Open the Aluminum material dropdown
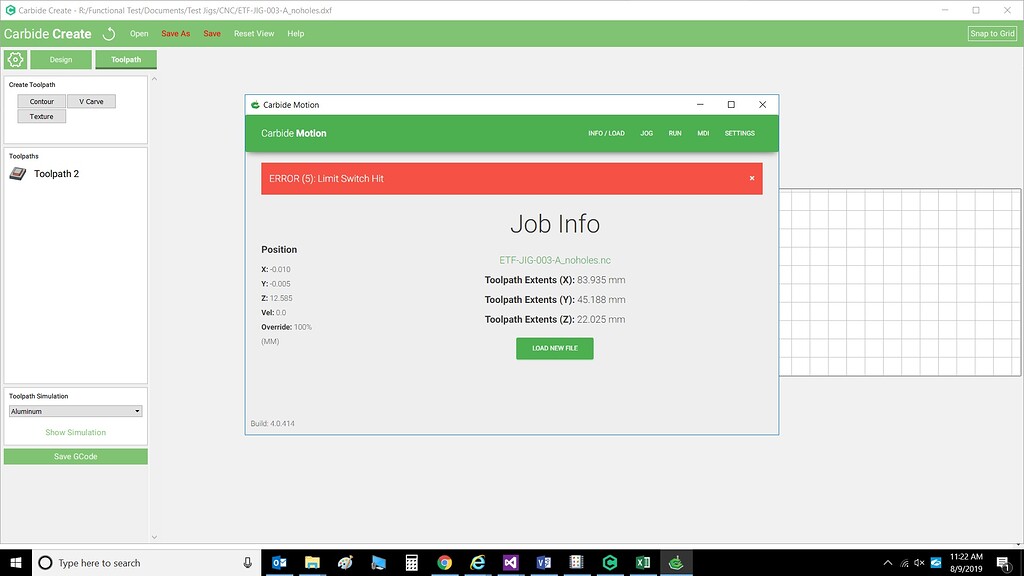Image resolution: width=1024 pixels, height=576 pixels. pyautogui.click(x=75, y=411)
